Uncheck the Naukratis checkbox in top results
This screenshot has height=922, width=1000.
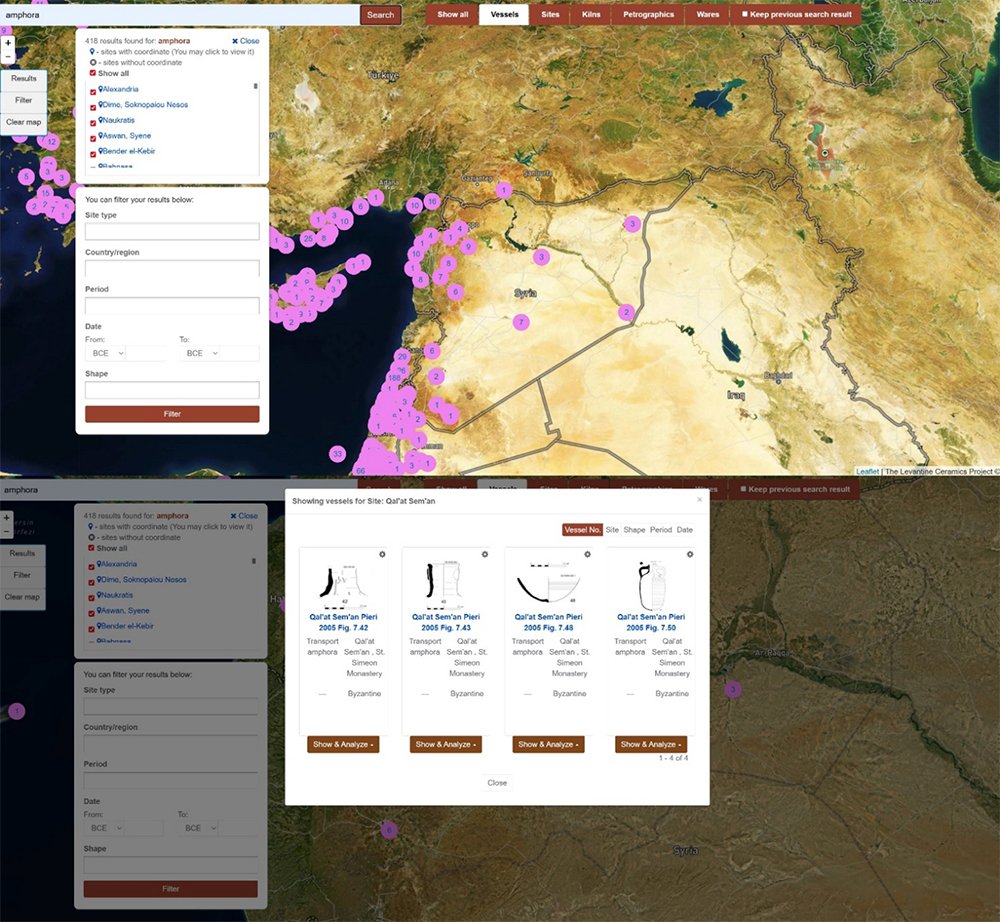pyautogui.click(x=93, y=122)
